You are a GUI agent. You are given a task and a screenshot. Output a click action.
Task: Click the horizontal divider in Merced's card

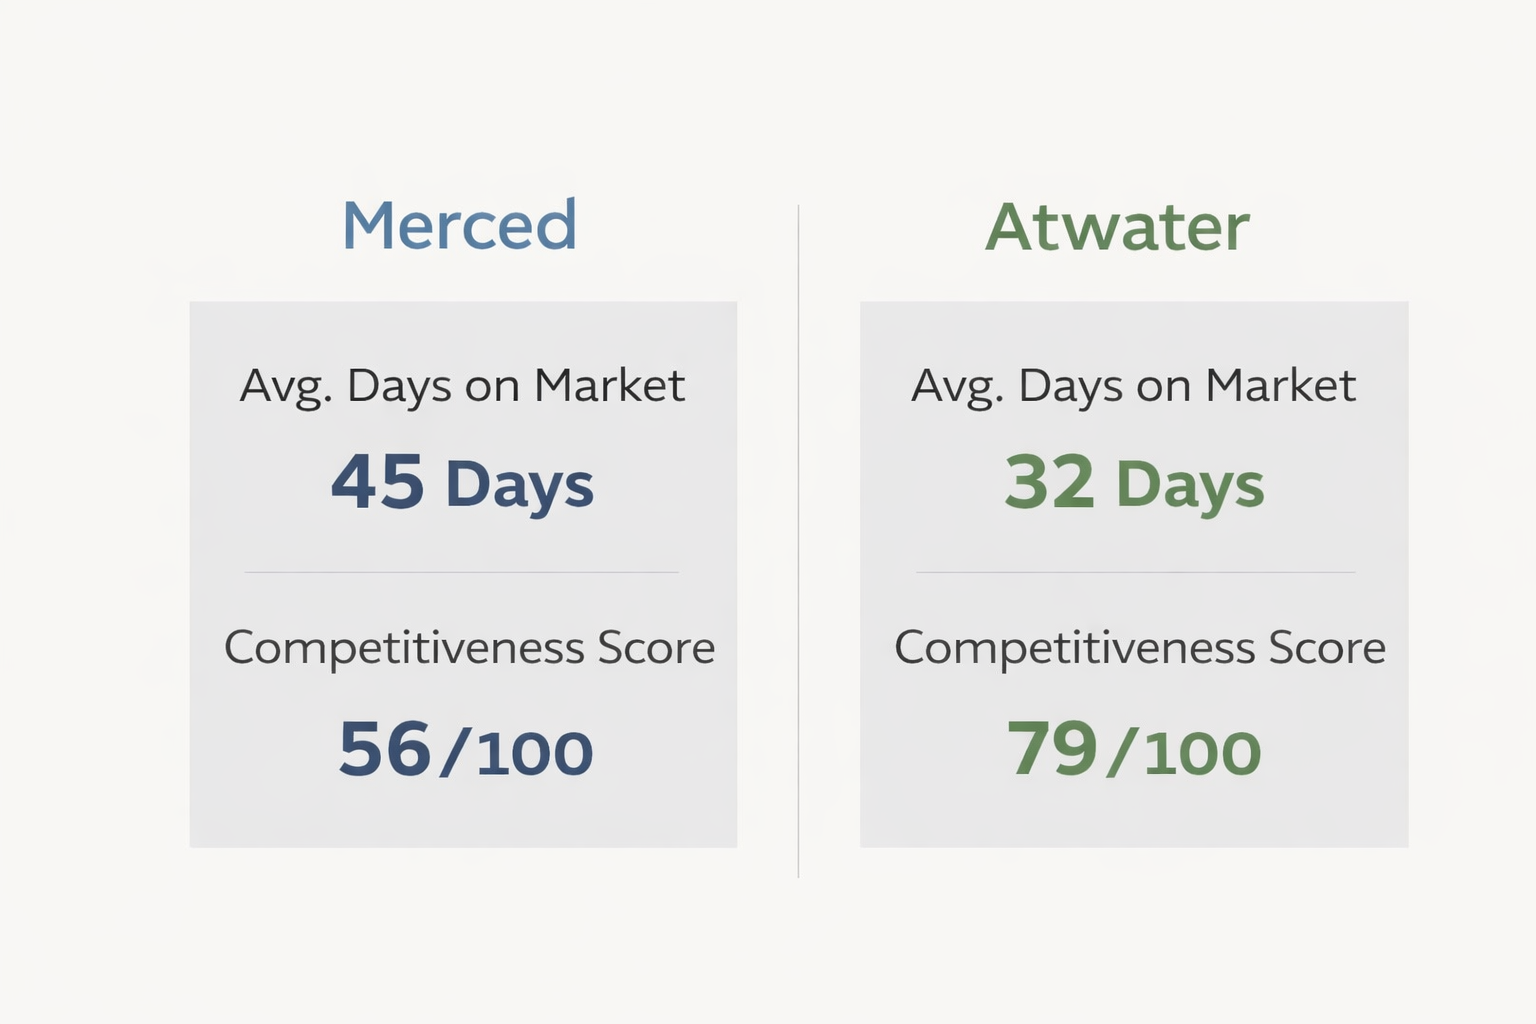coord(461,572)
